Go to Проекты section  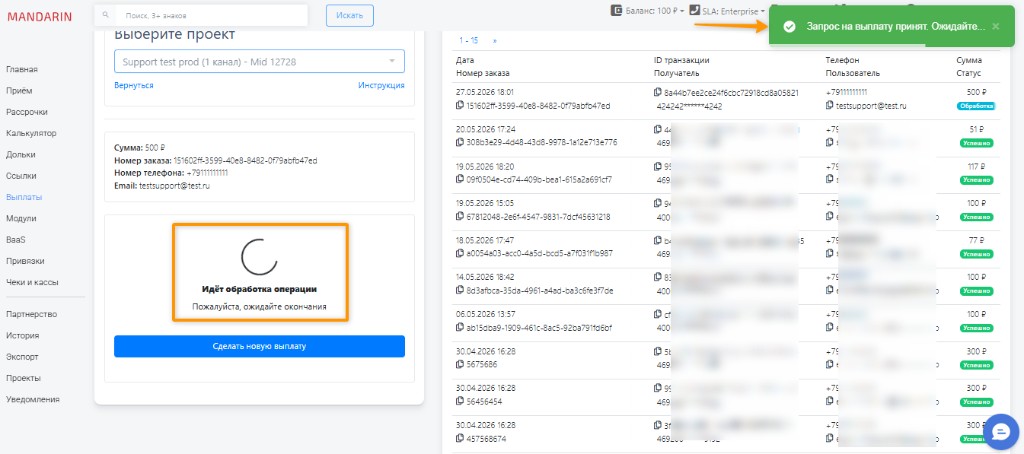tap(24, 378)
